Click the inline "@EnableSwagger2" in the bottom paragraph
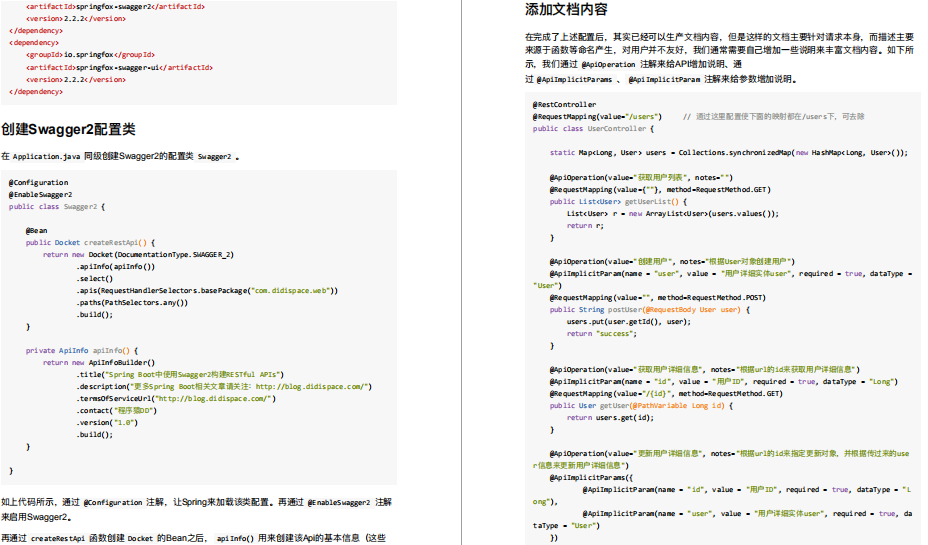 click(339, 502)
